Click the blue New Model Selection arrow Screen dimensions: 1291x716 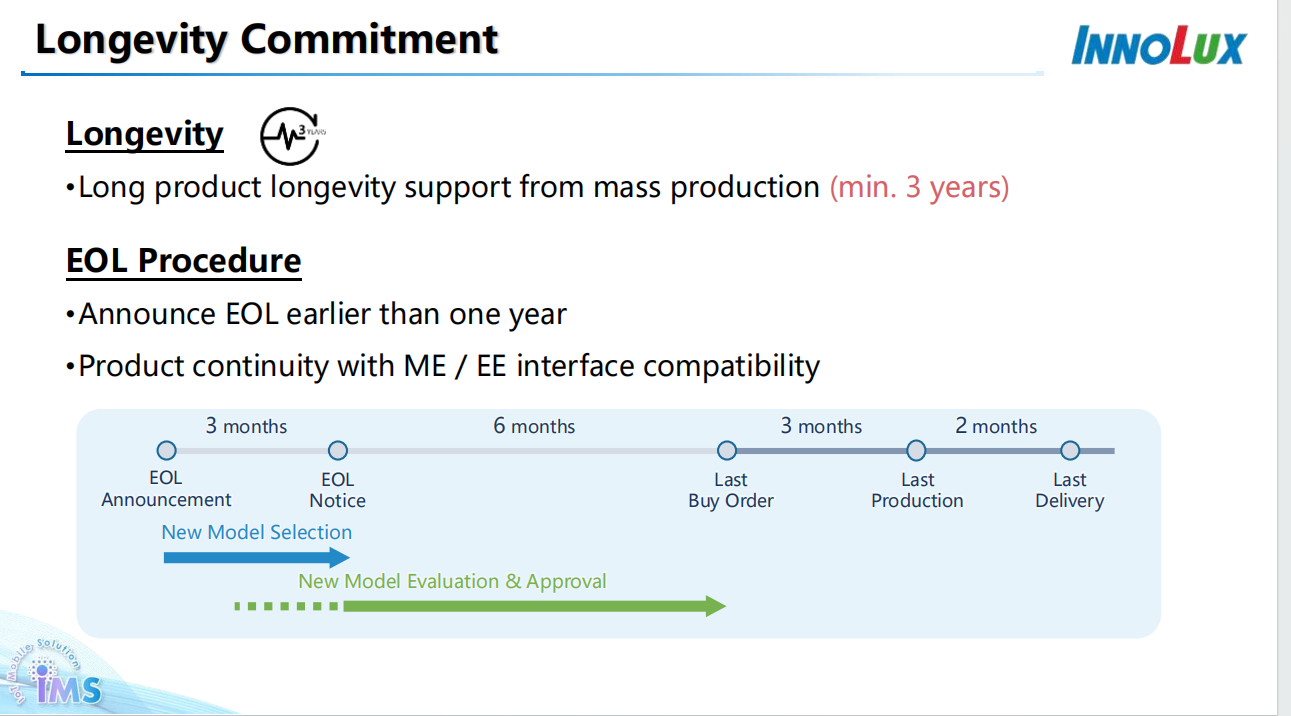tap(256, 558)
